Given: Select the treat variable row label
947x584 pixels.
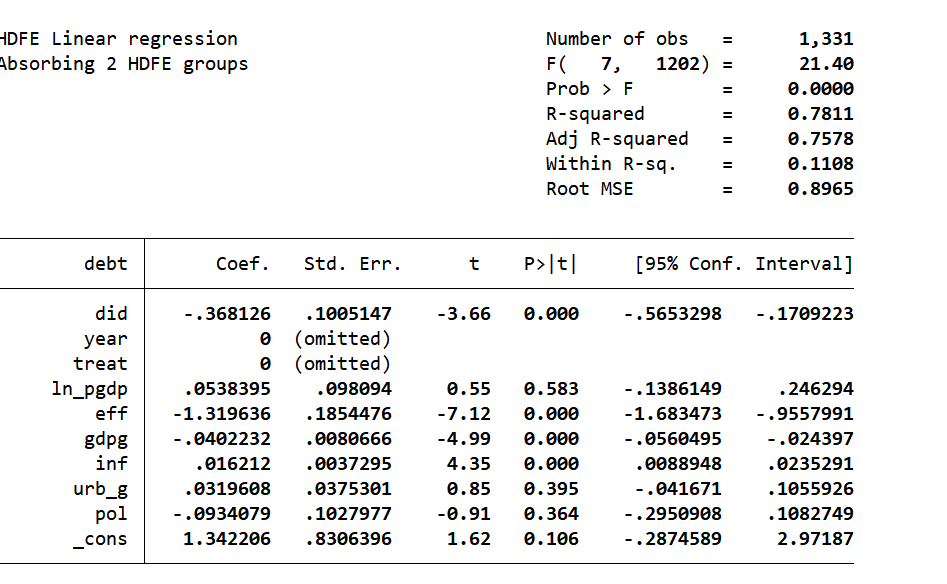Looking at the screenshot, I should coord(100,364).
